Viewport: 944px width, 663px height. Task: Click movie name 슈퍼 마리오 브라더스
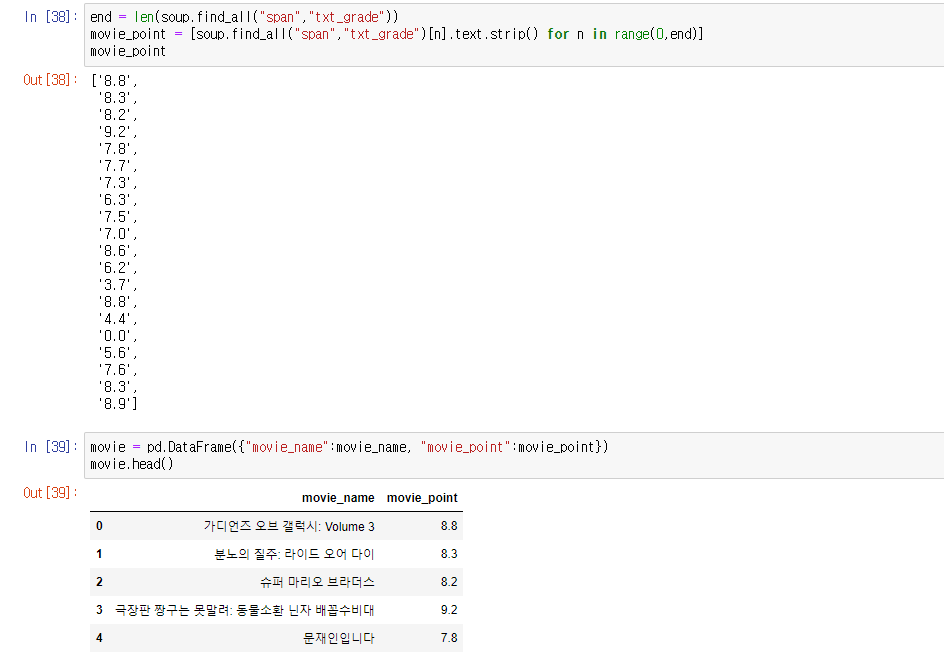(x=317, y=582)
